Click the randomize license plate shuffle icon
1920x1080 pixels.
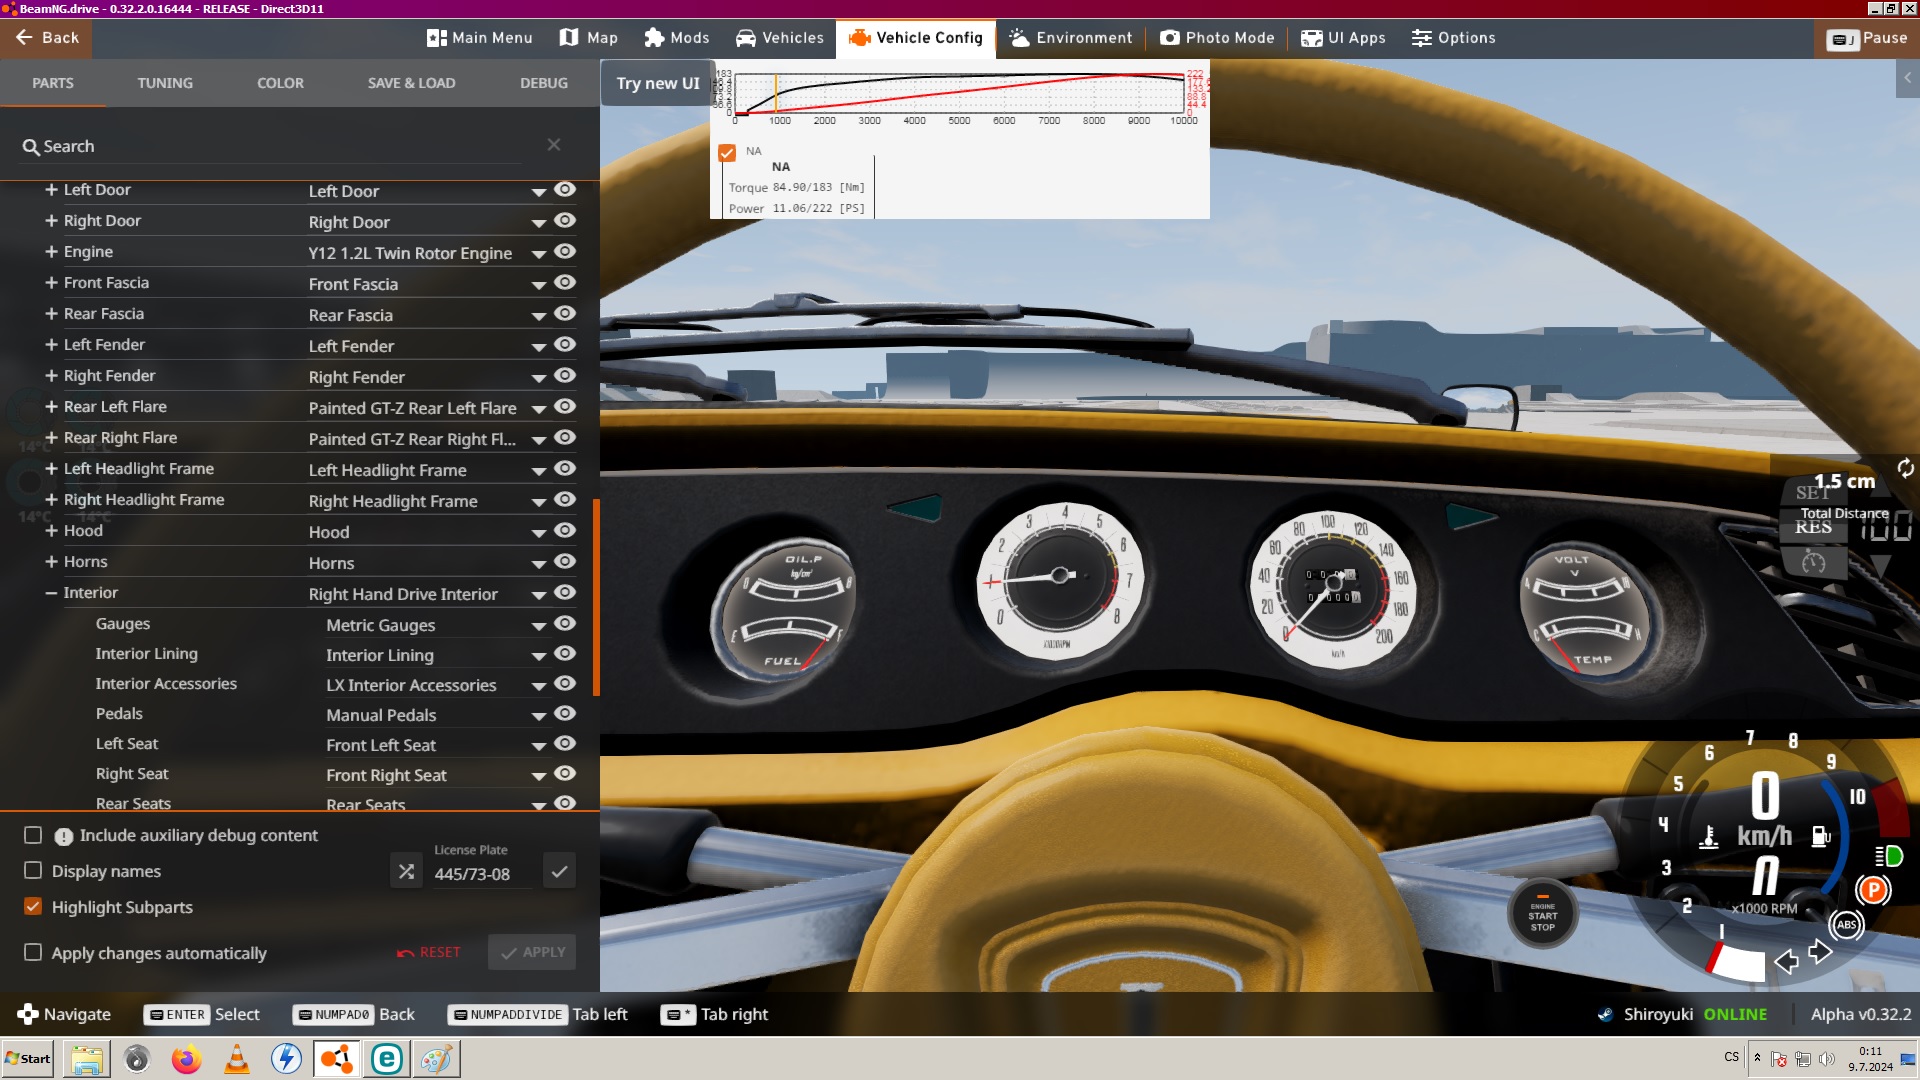coord(406,871)
